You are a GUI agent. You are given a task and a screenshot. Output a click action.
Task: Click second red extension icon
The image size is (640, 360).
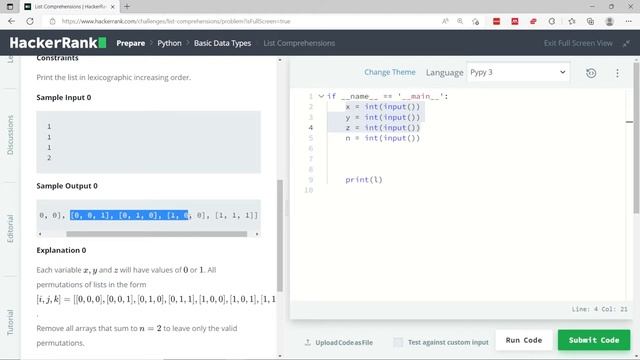click(x=515, y=21)
